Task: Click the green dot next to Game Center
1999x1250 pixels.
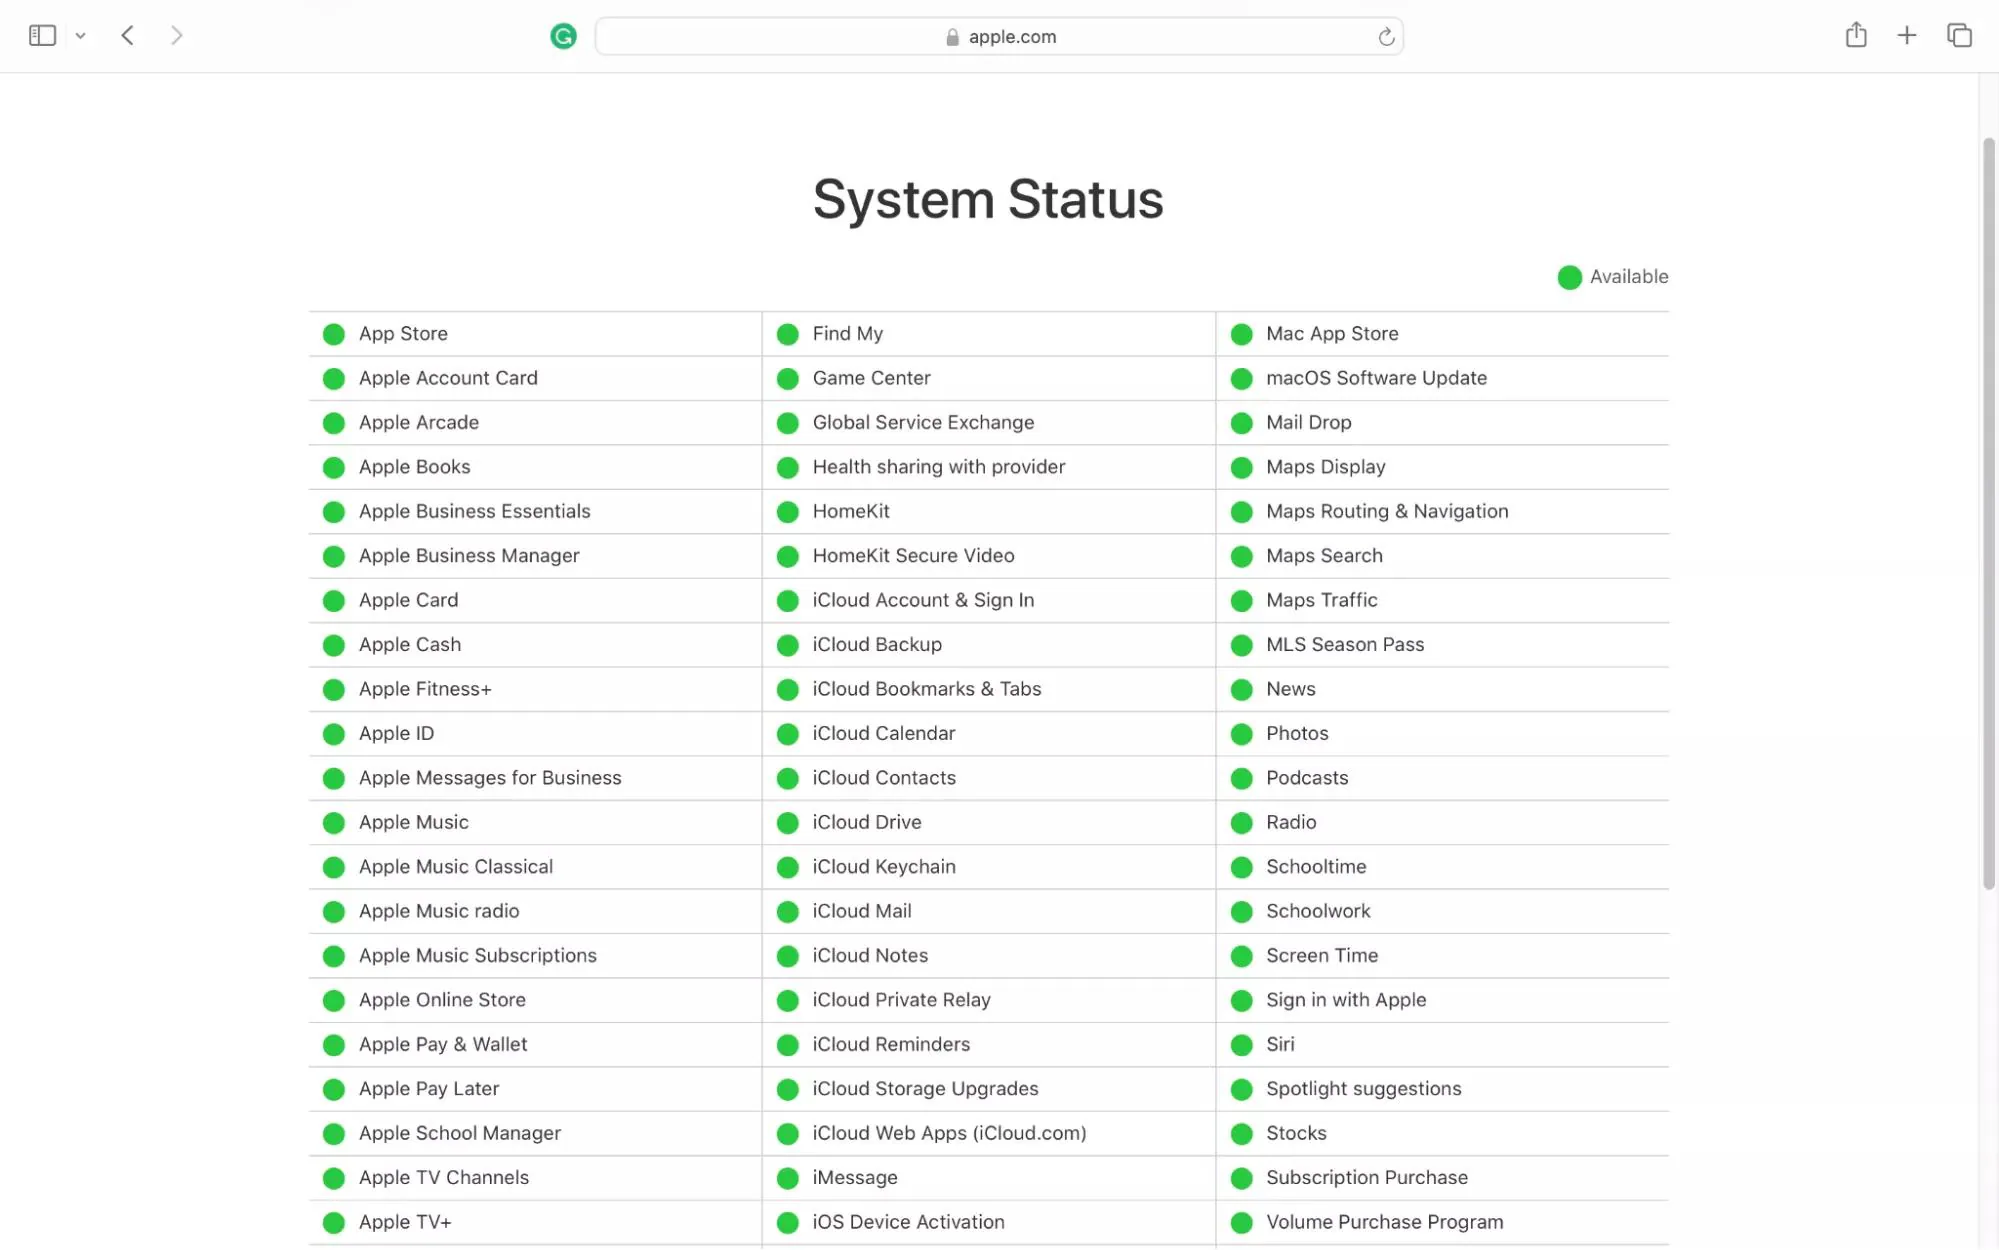Action: (788, 379)
